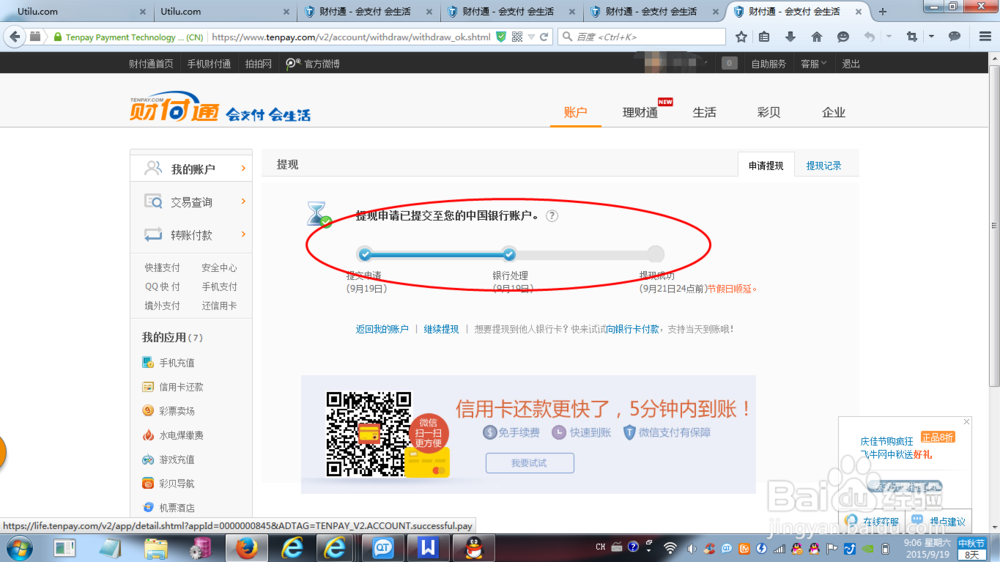Open the Word taskbar icon

click(x=427, y=549)
